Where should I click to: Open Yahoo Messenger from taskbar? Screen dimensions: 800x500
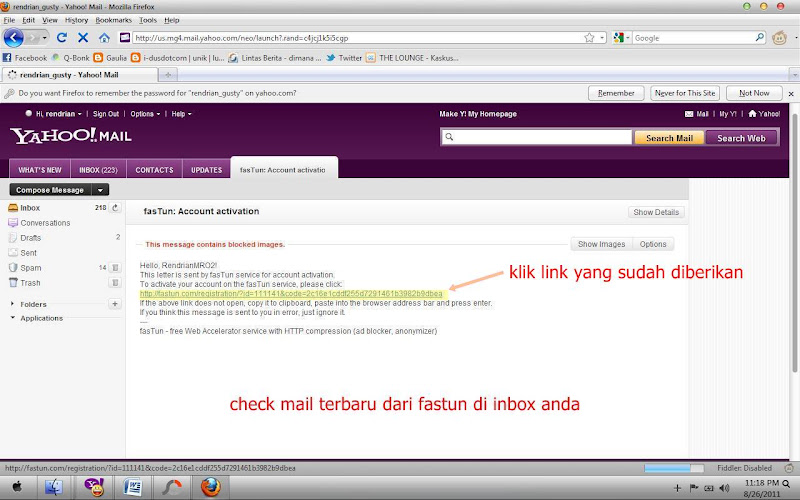click(x=94, y=487)
